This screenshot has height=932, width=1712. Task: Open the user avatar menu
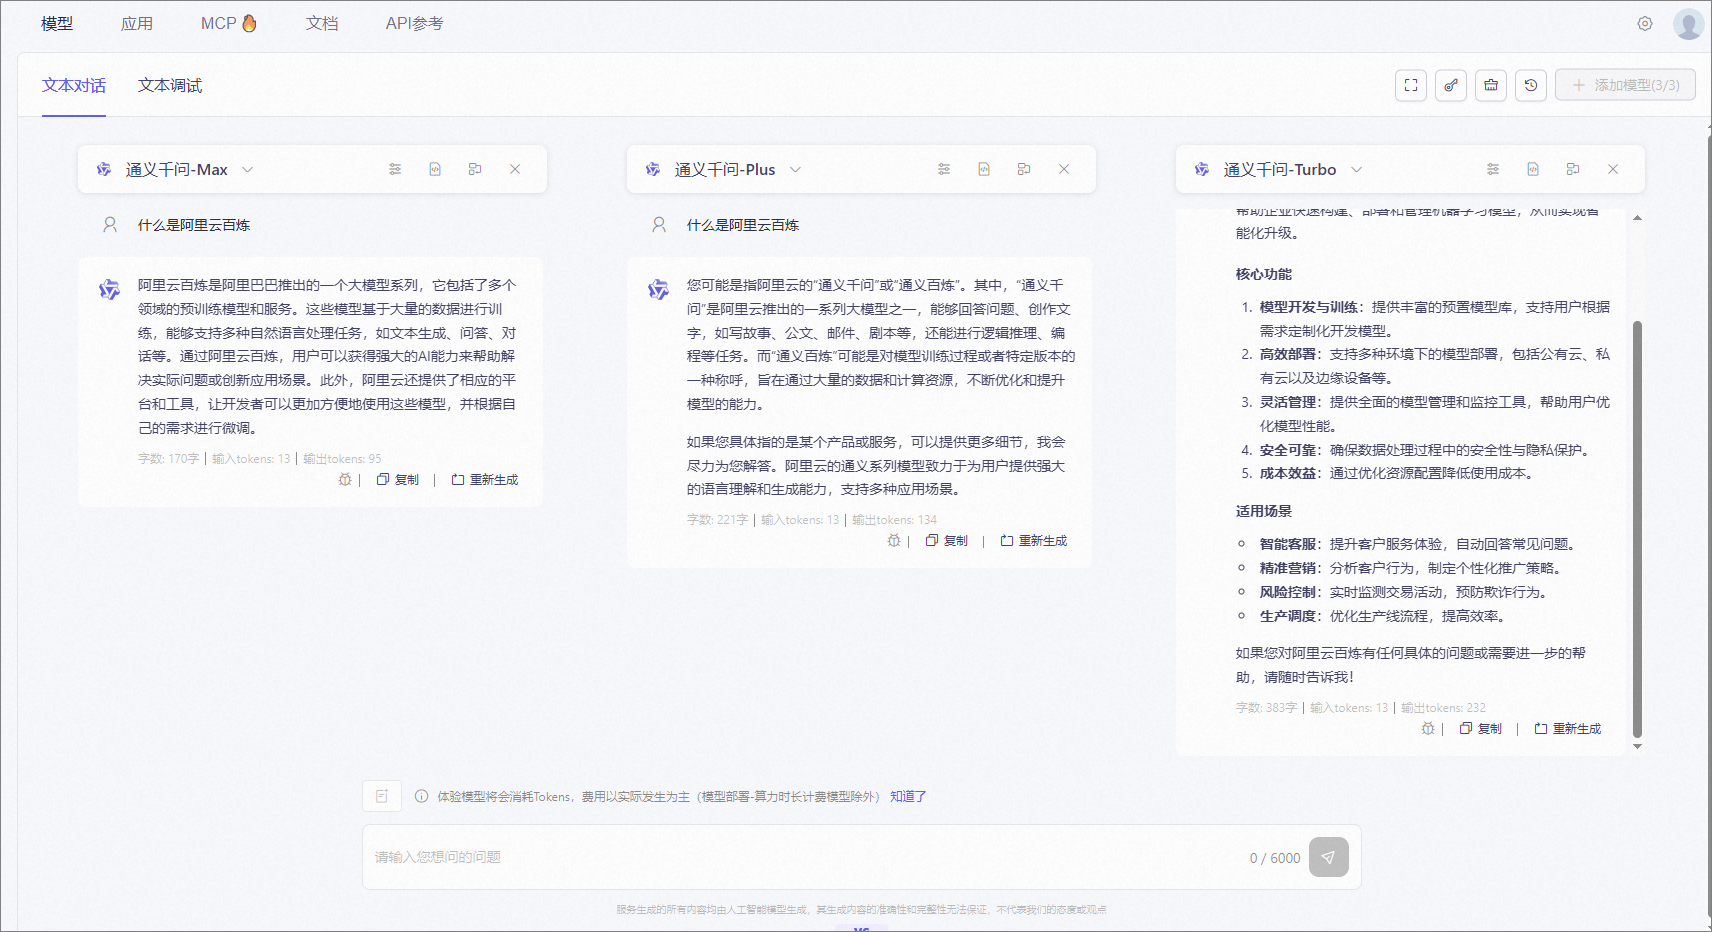tap(1688, 24)
